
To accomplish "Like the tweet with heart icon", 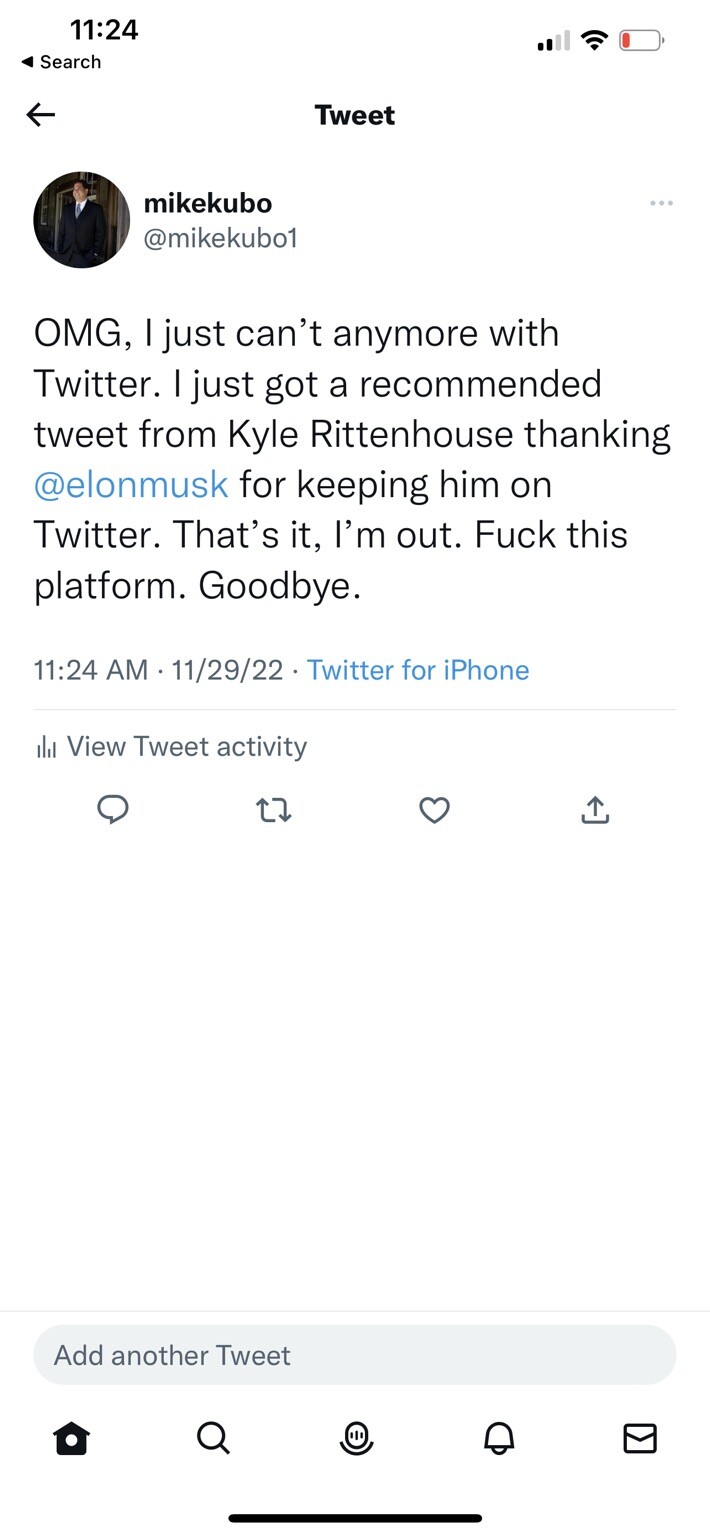I will click(434, 809).
